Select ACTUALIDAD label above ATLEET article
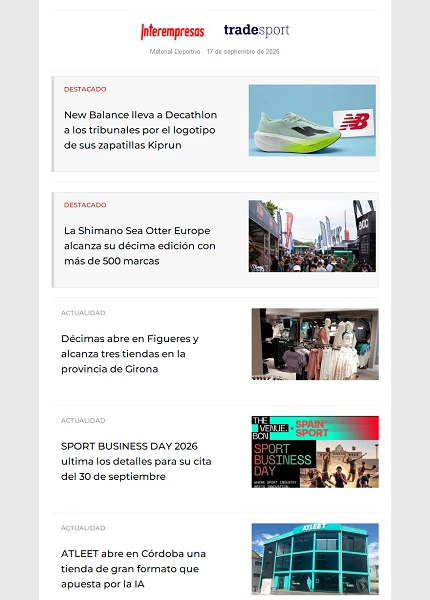Image resolution: width=430 pixels, height=600 pixels. click(83, 528)
